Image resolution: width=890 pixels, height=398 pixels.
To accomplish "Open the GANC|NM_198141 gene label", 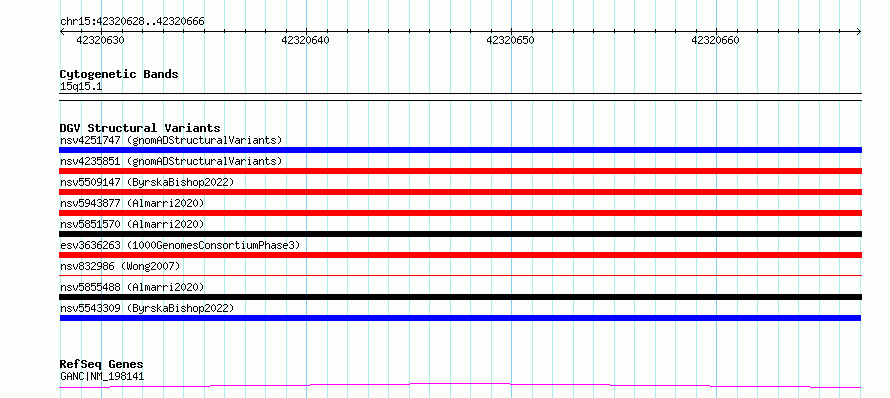I will point(102,376).
